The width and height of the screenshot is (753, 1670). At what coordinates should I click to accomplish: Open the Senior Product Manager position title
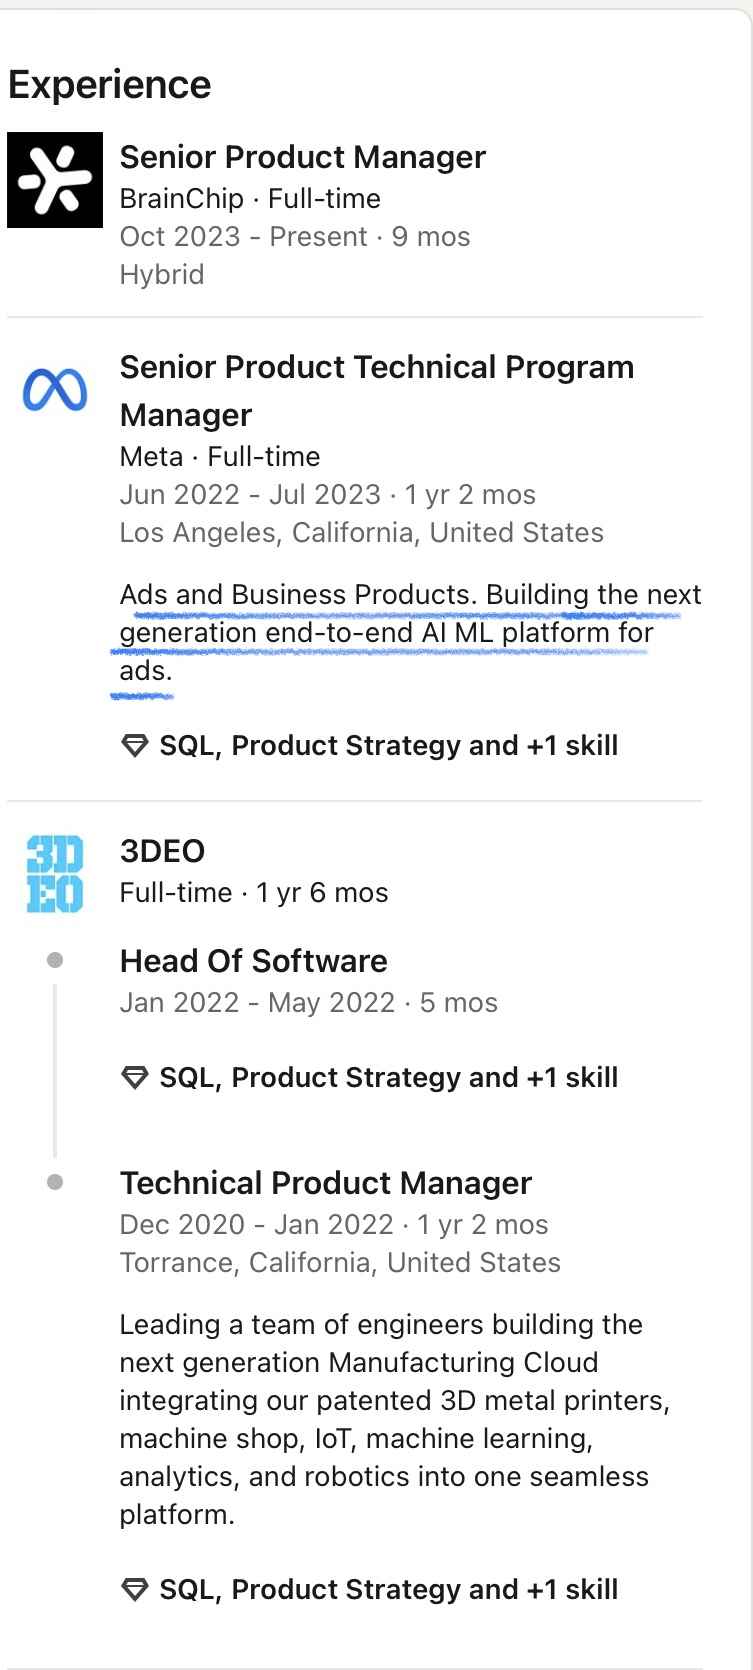point(302,157)
